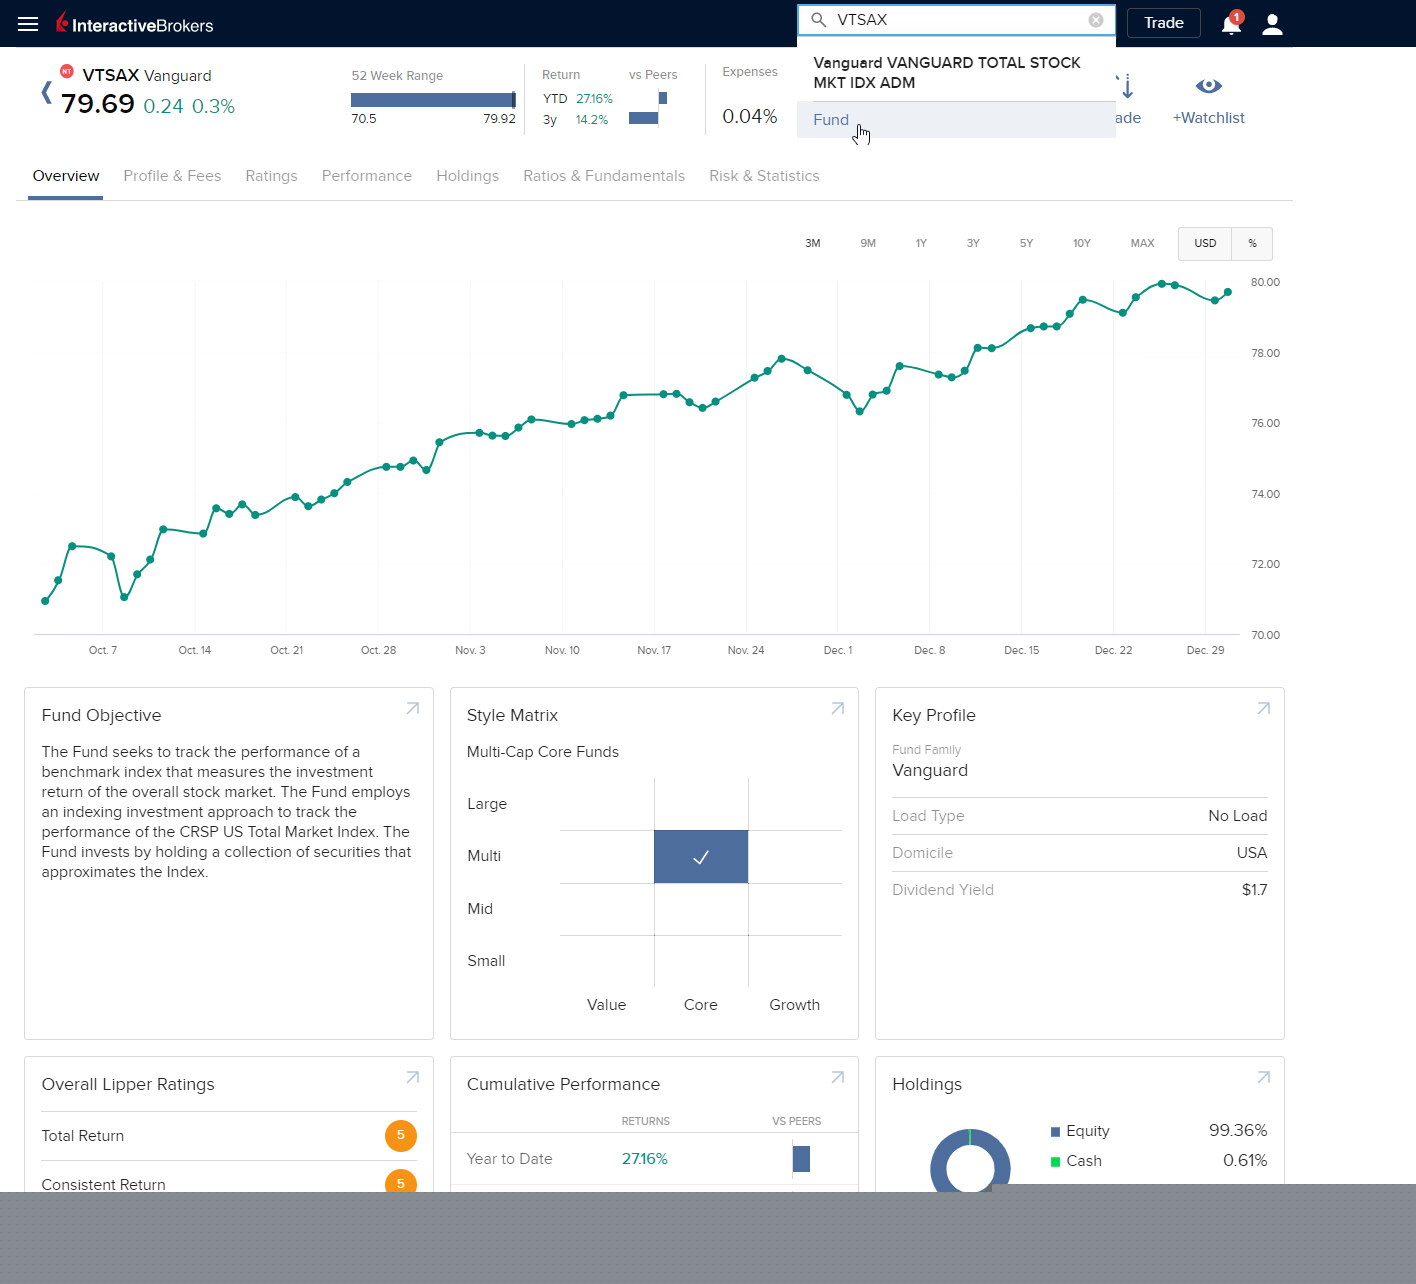Open the Holdings tab
Viewport: 1416px width, 1284px height.
467,176
